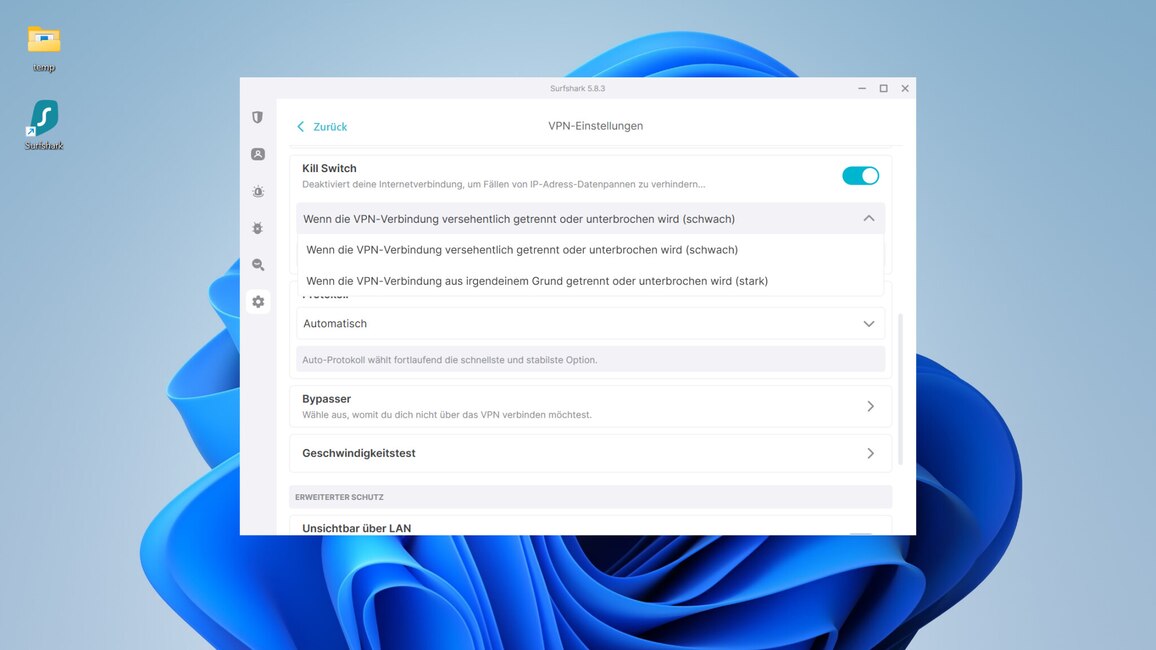Open the Surfshark desktop shortcut
Viewport: 1156px width, 650px height.
pyautogui.click(x=44, y=118)
